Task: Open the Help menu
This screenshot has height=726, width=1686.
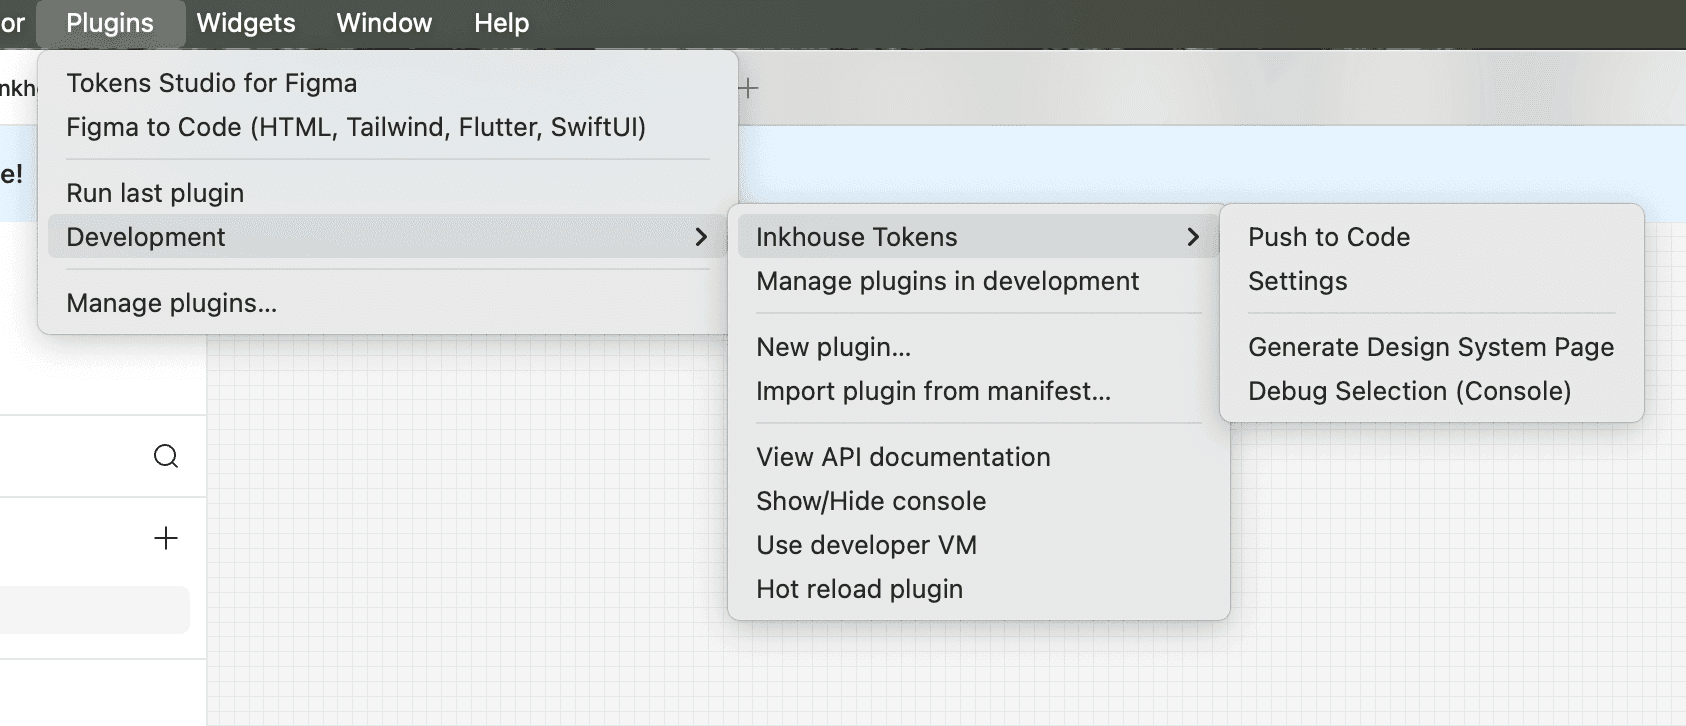Action: [501, 23]
